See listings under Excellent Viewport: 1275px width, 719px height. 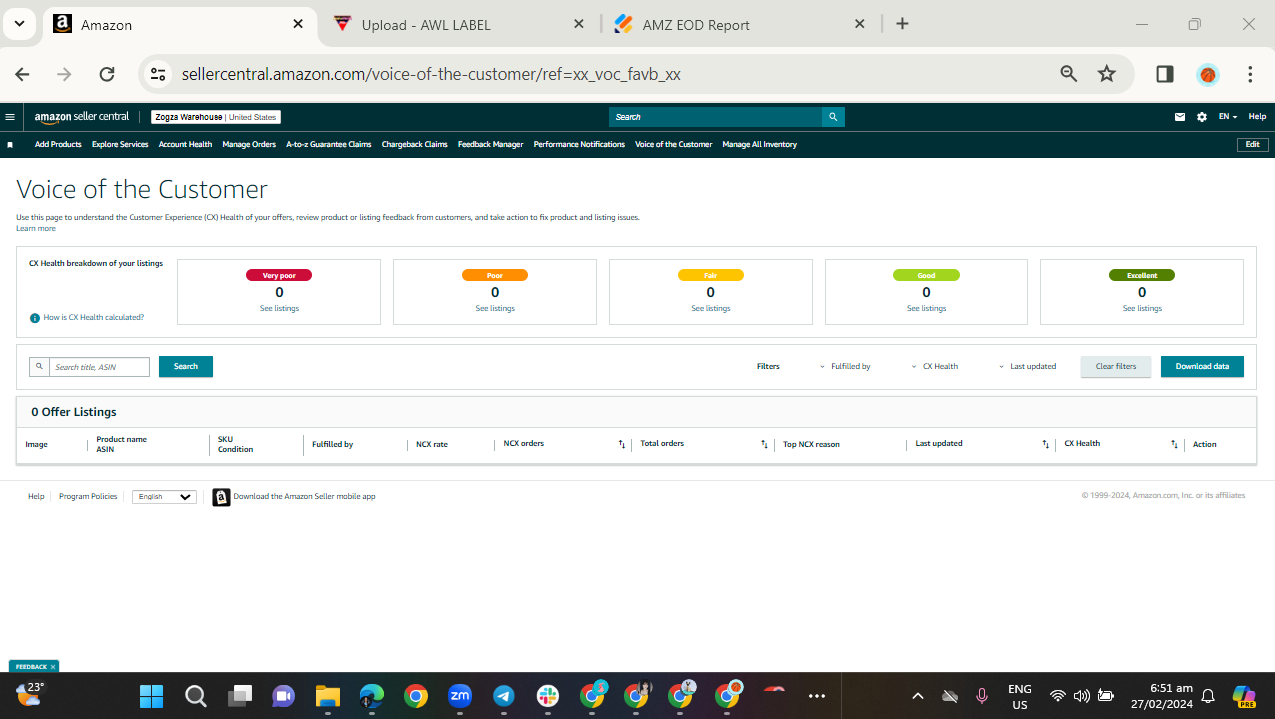tap(1142, 309)
